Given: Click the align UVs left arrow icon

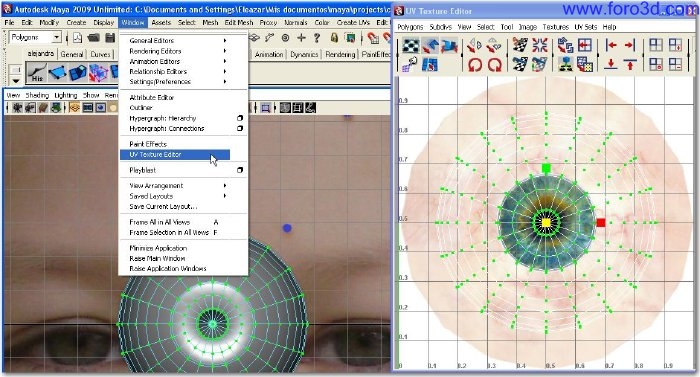Looking at the screenshot, I should [x=611, y=45].
